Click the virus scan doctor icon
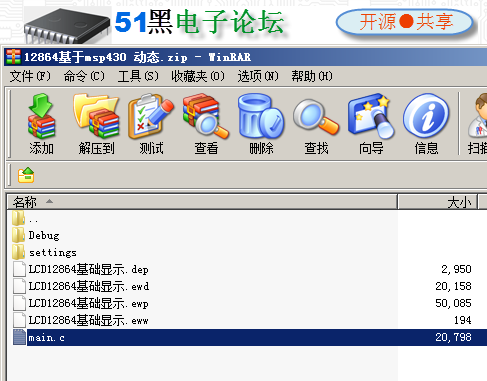 478,115
